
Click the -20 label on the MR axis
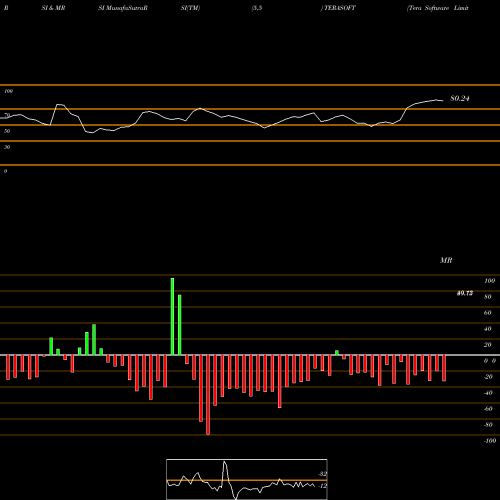tap(488, 377)
